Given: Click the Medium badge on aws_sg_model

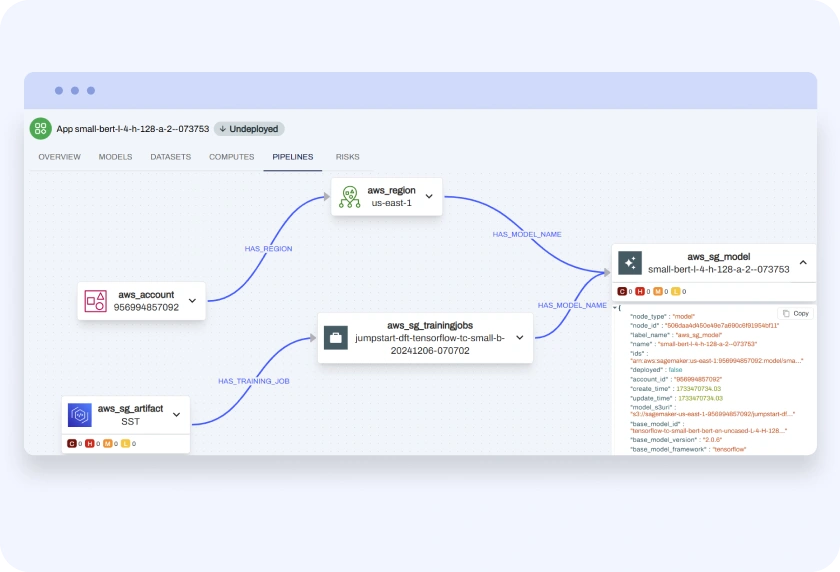Looking at the screenshot, I should point(657,291).
